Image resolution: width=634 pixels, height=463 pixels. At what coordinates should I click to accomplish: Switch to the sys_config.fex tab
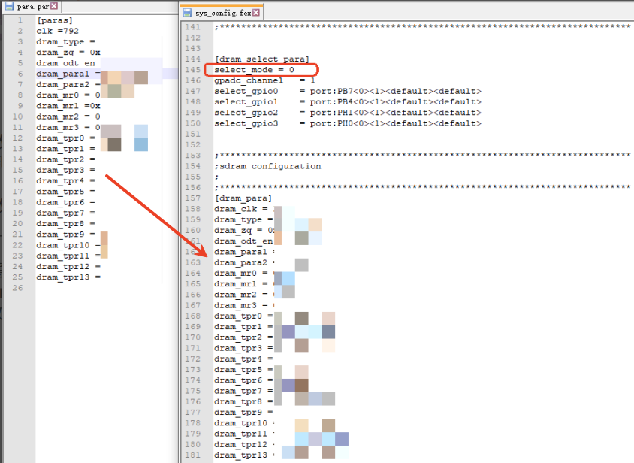coord(218,13)
